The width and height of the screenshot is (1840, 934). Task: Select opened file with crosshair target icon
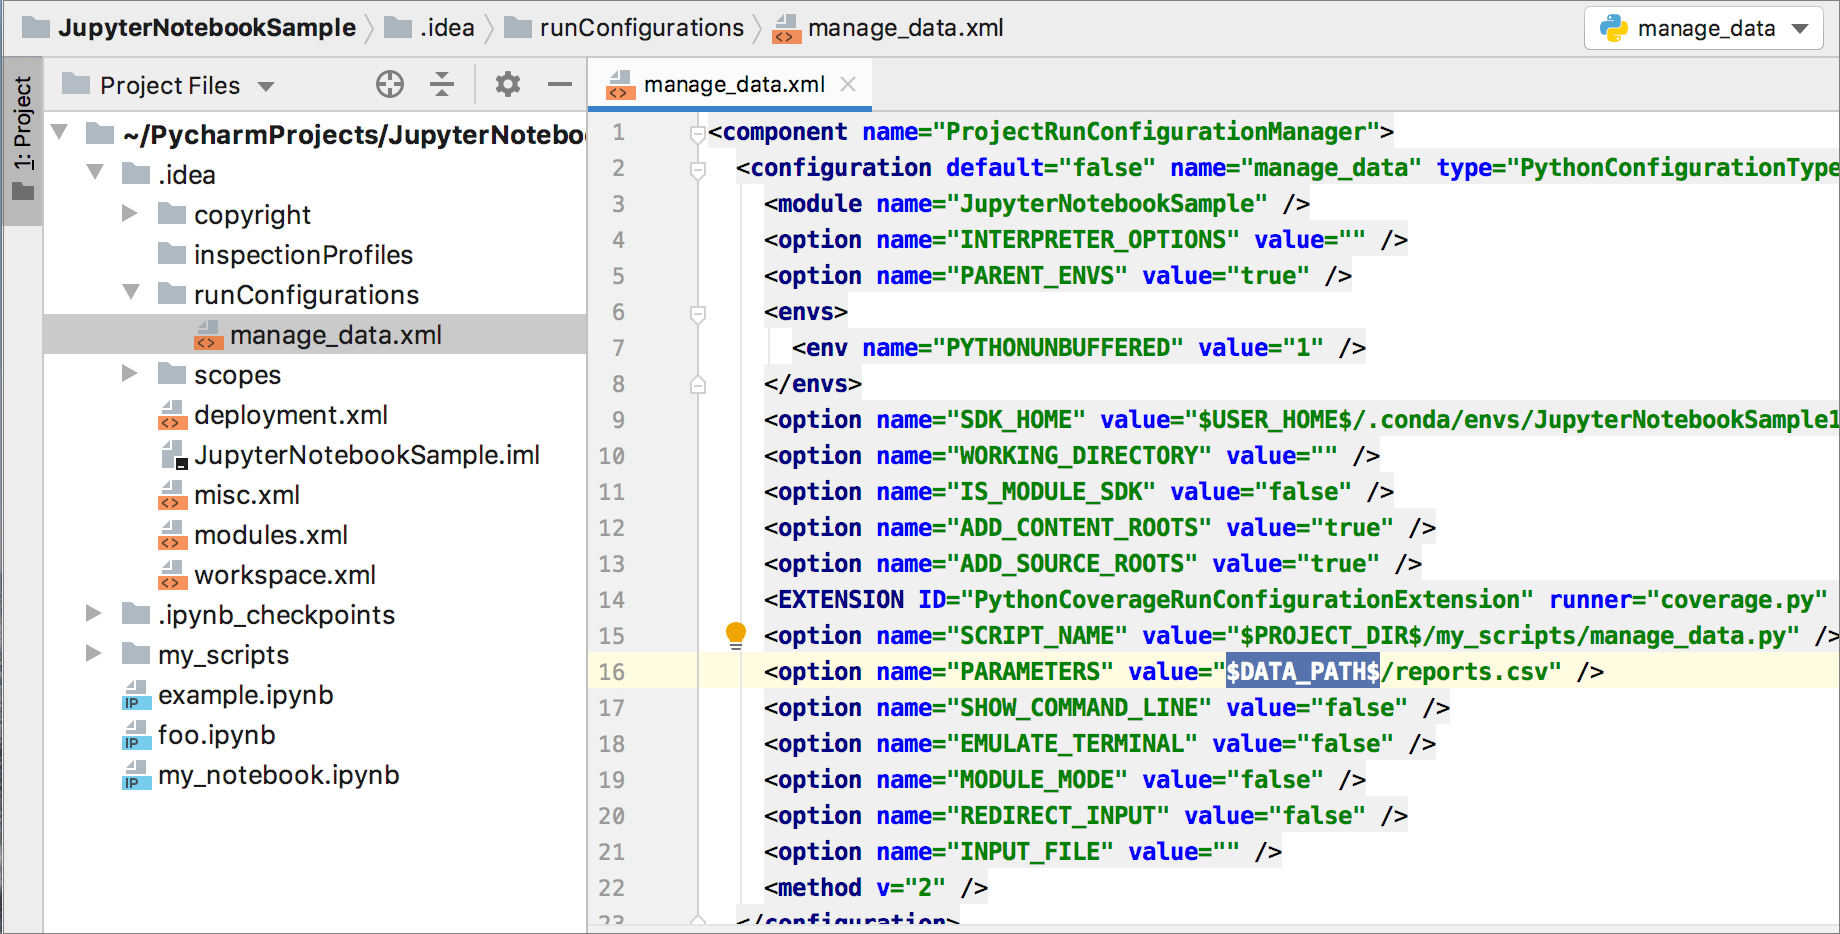coord(390,84)
